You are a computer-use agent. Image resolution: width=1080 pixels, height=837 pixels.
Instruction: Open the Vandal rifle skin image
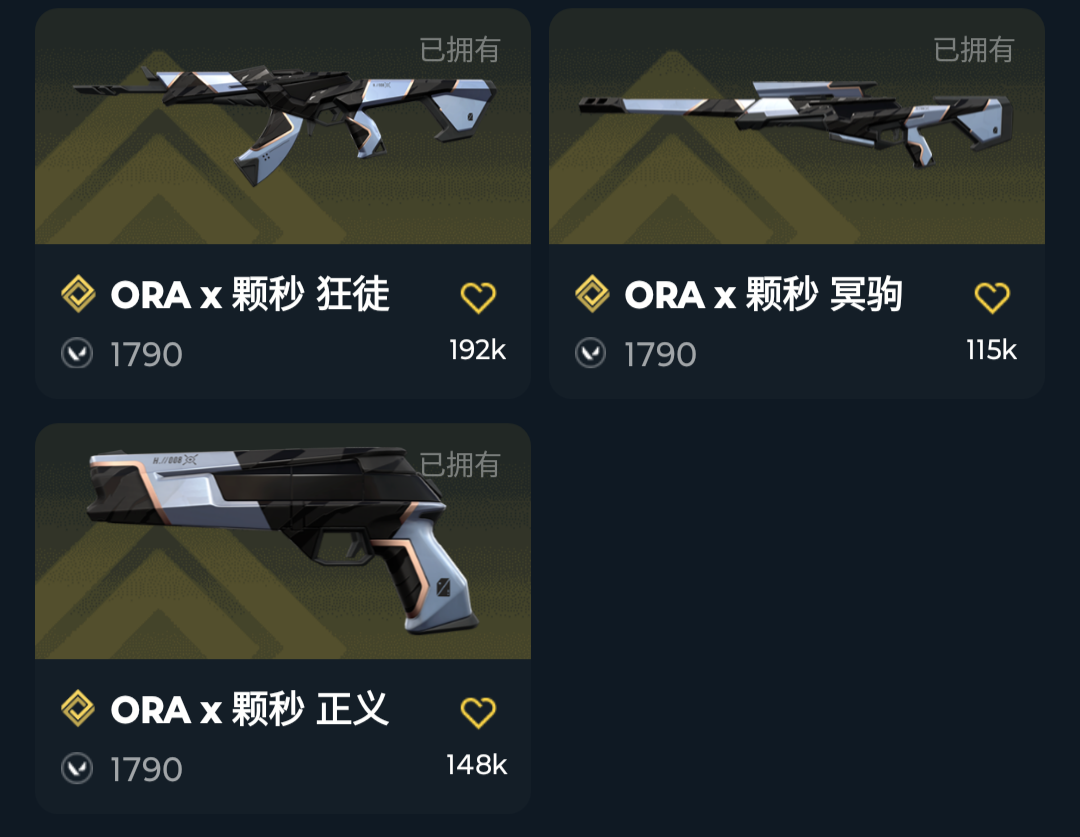(283, 126)
